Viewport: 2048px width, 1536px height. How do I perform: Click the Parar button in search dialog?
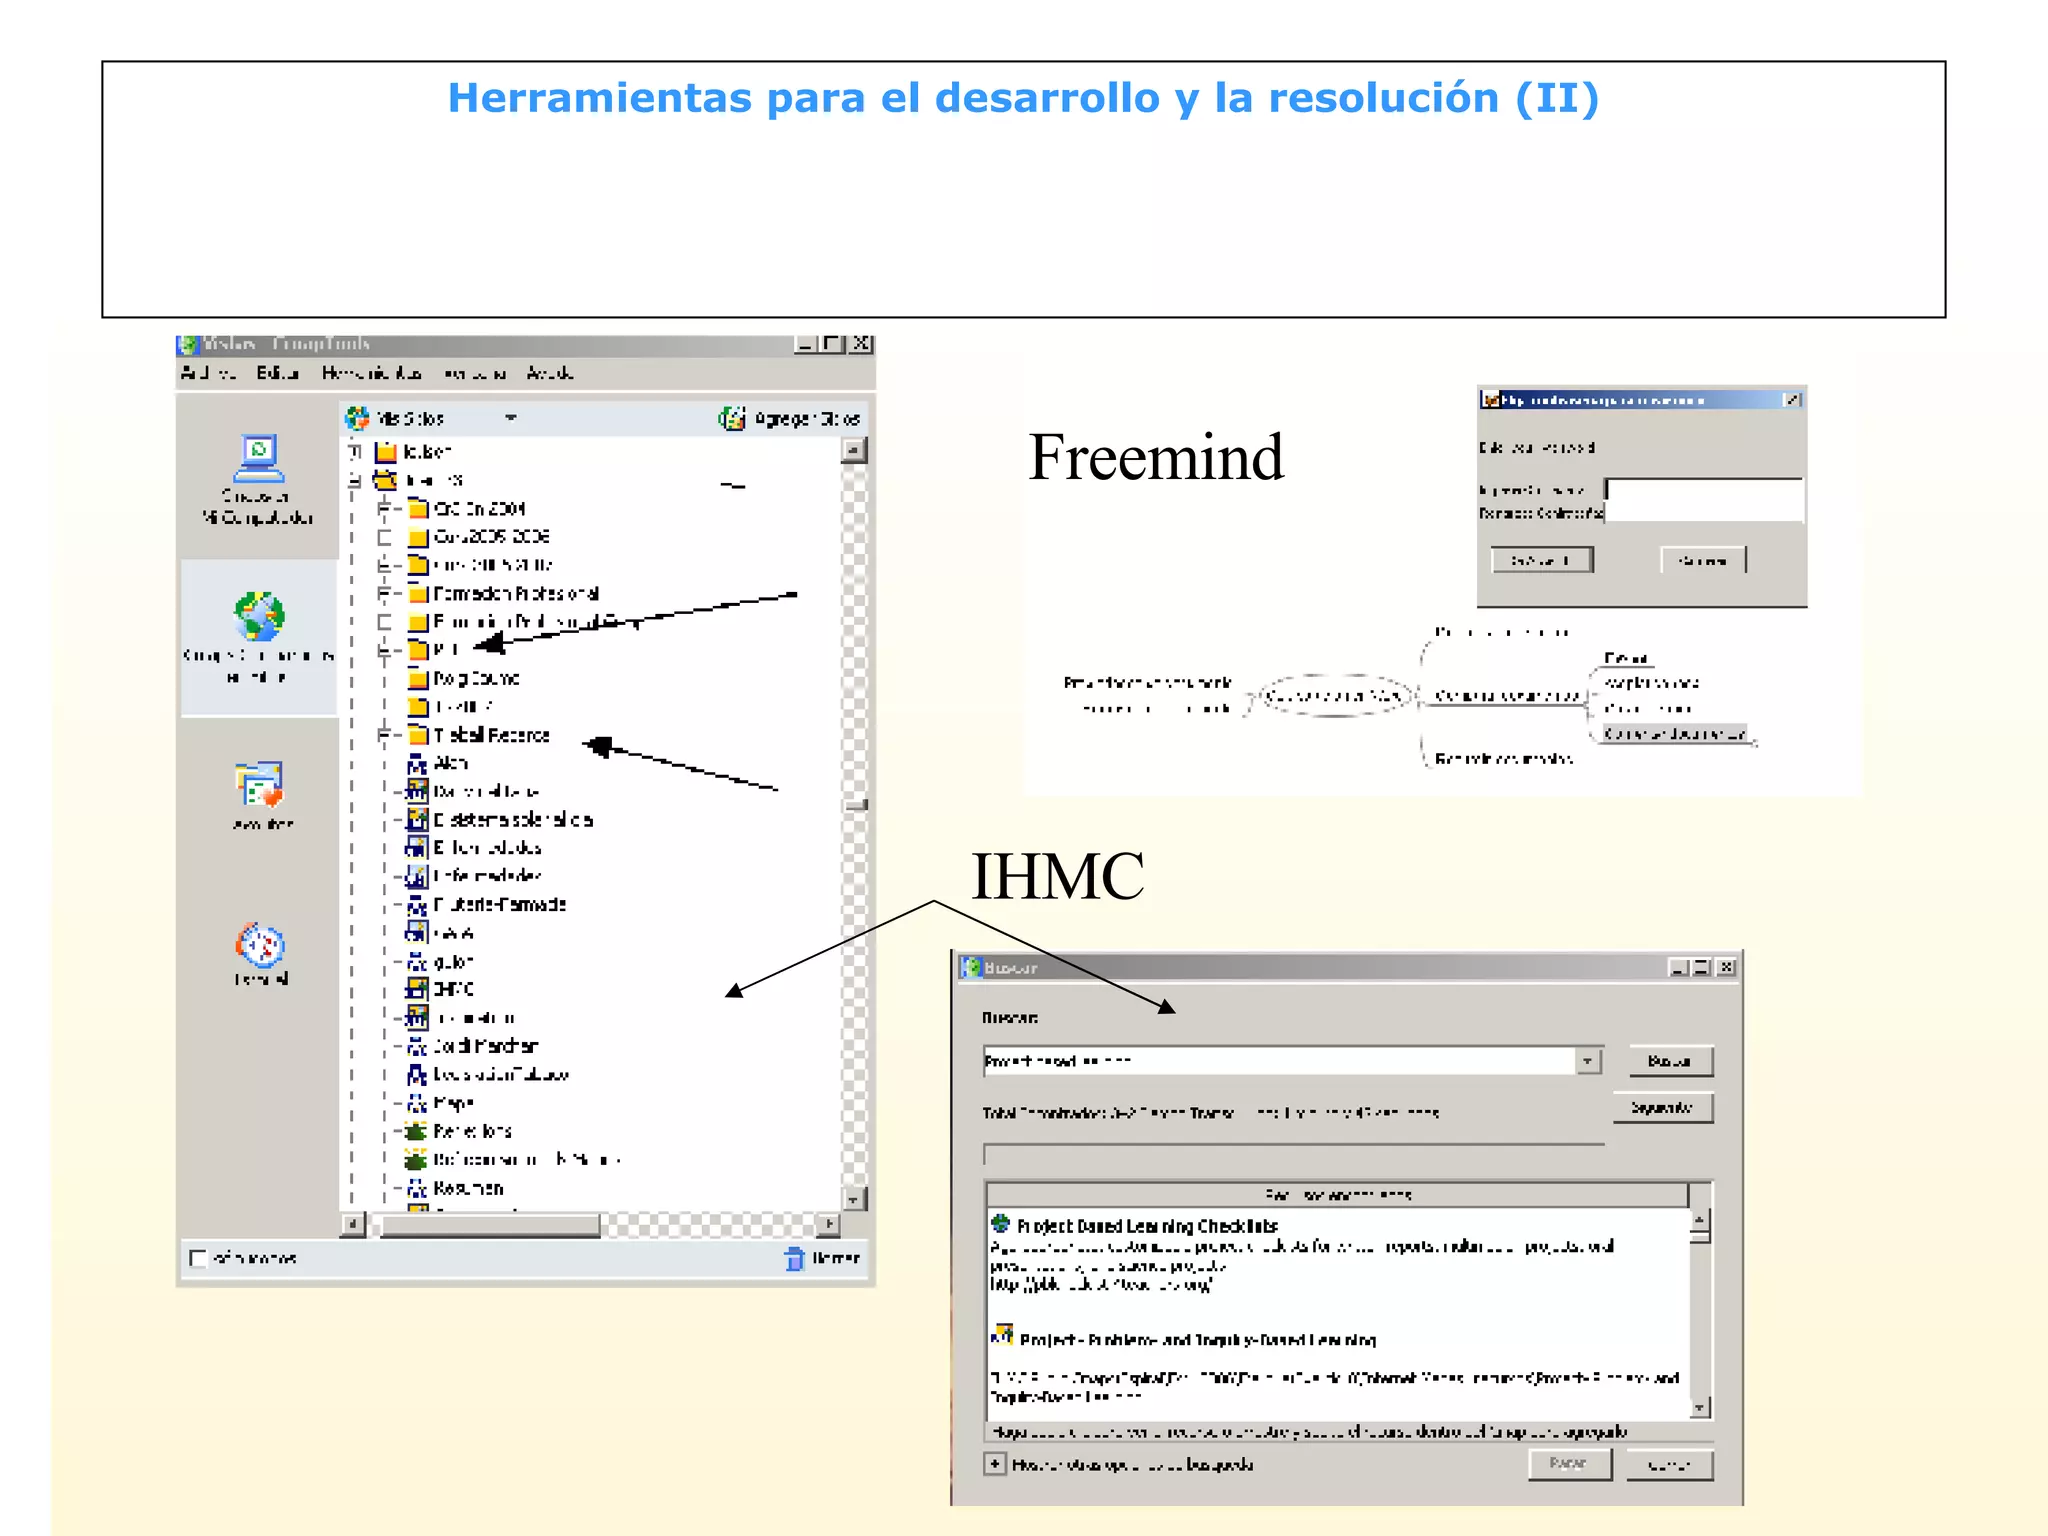[1569, 1464]
